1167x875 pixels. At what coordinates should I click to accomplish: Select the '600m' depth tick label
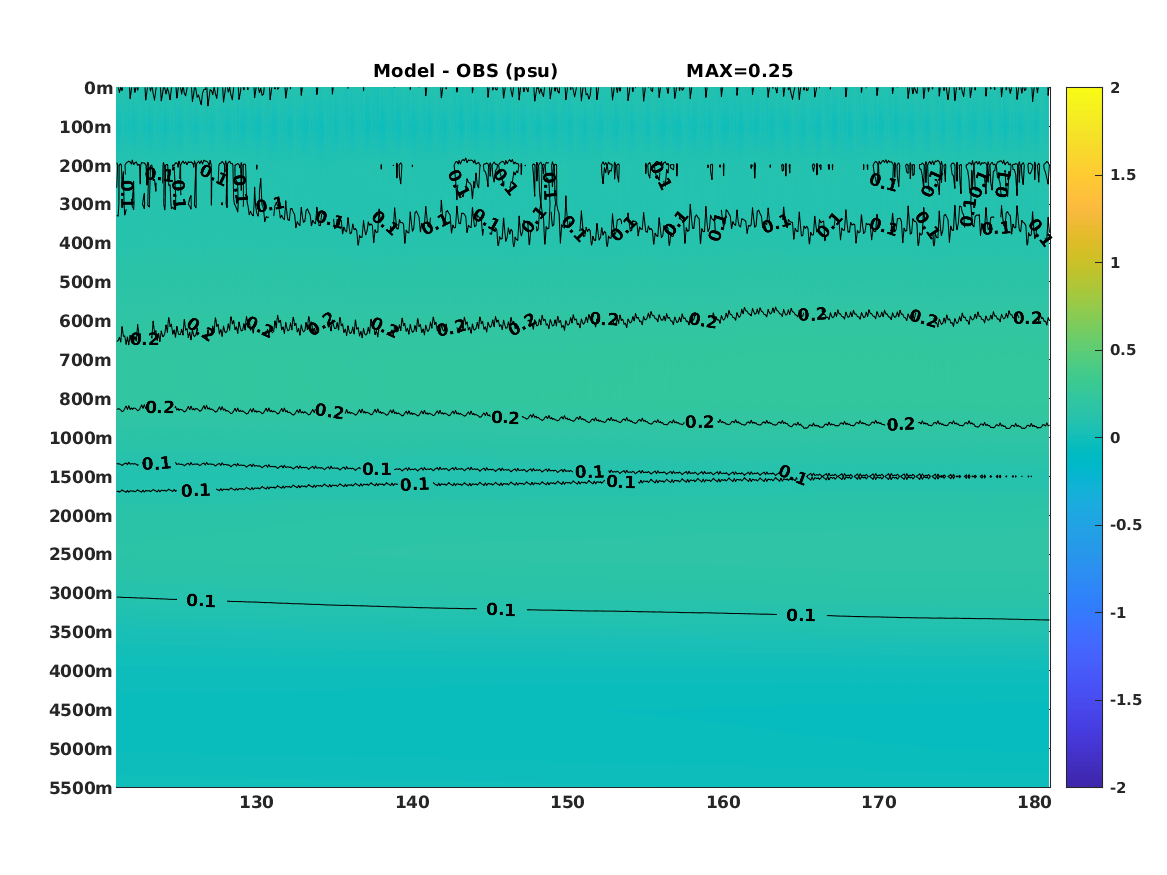coord(86,321)
